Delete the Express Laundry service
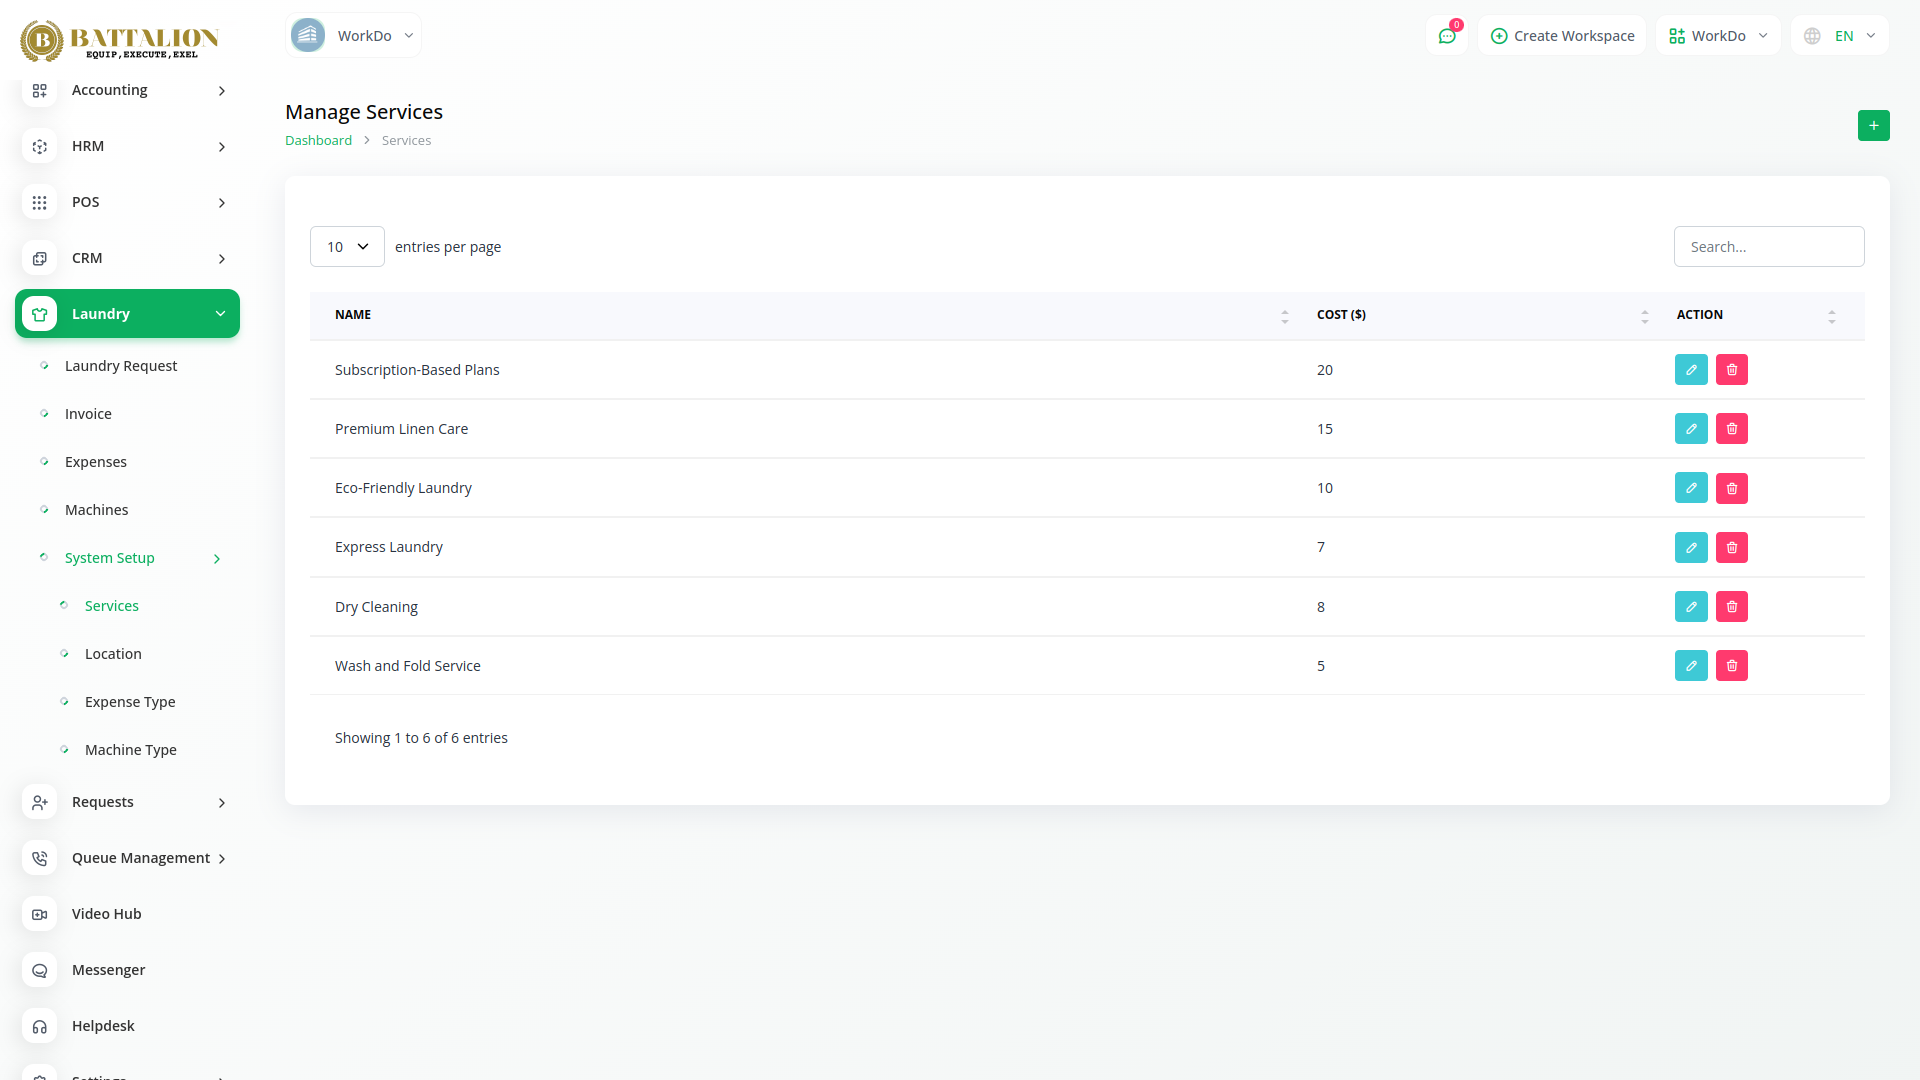 1731,548
